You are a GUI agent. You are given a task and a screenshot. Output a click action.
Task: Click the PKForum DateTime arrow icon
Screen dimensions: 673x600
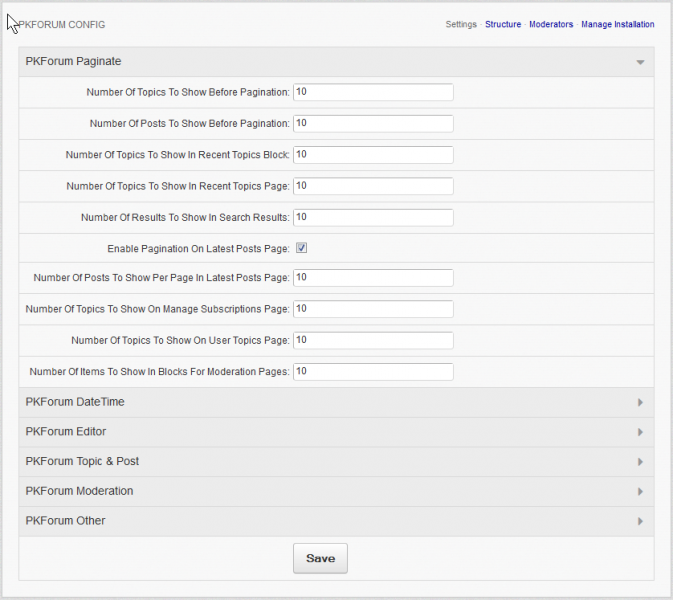click(x=640, y=402)
